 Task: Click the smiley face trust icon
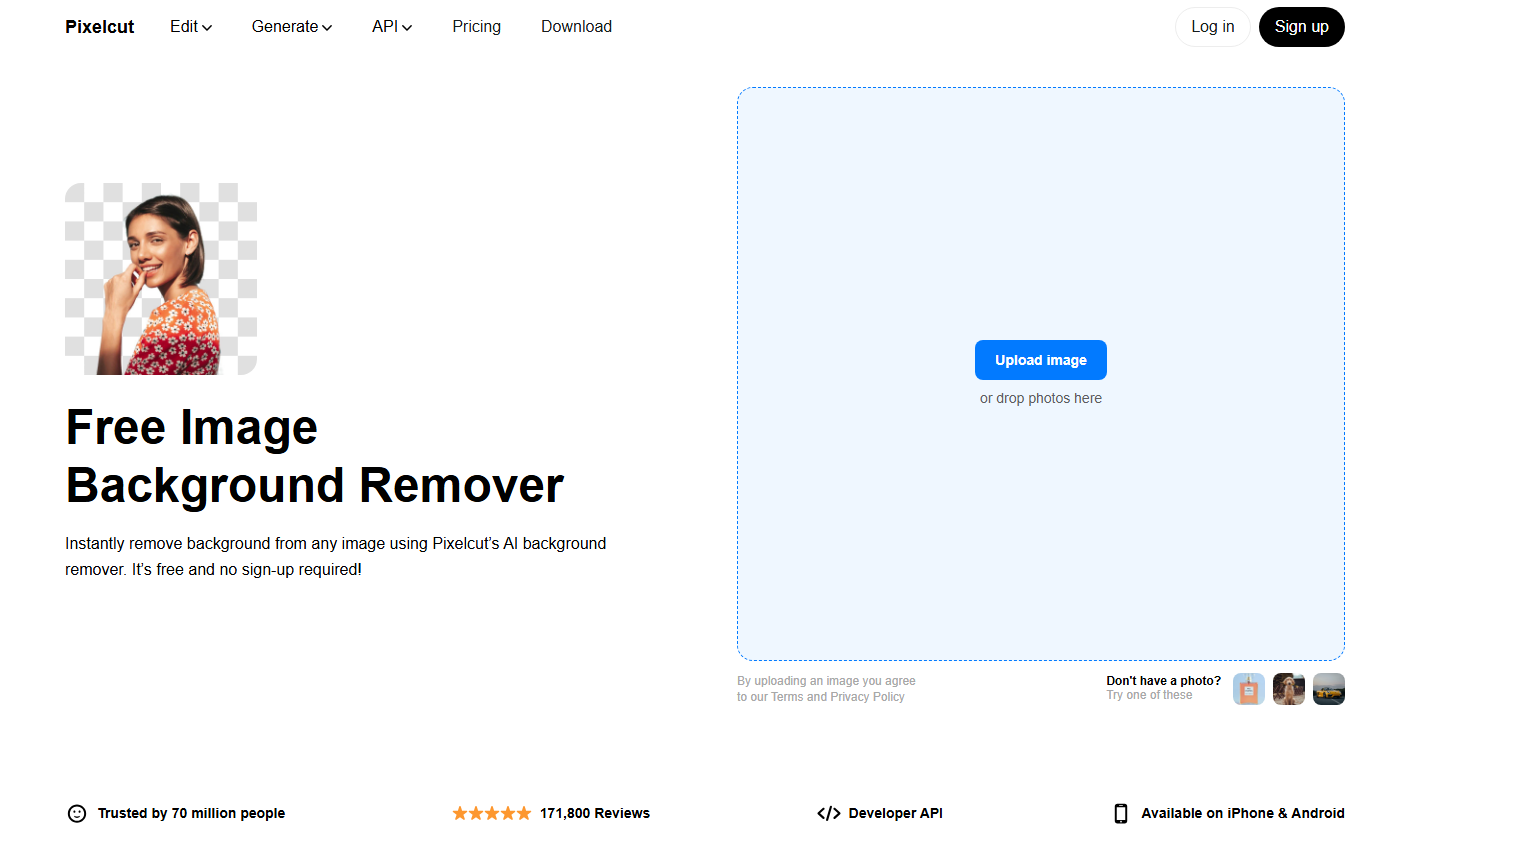pyautogui.click(x=77, y=813)
